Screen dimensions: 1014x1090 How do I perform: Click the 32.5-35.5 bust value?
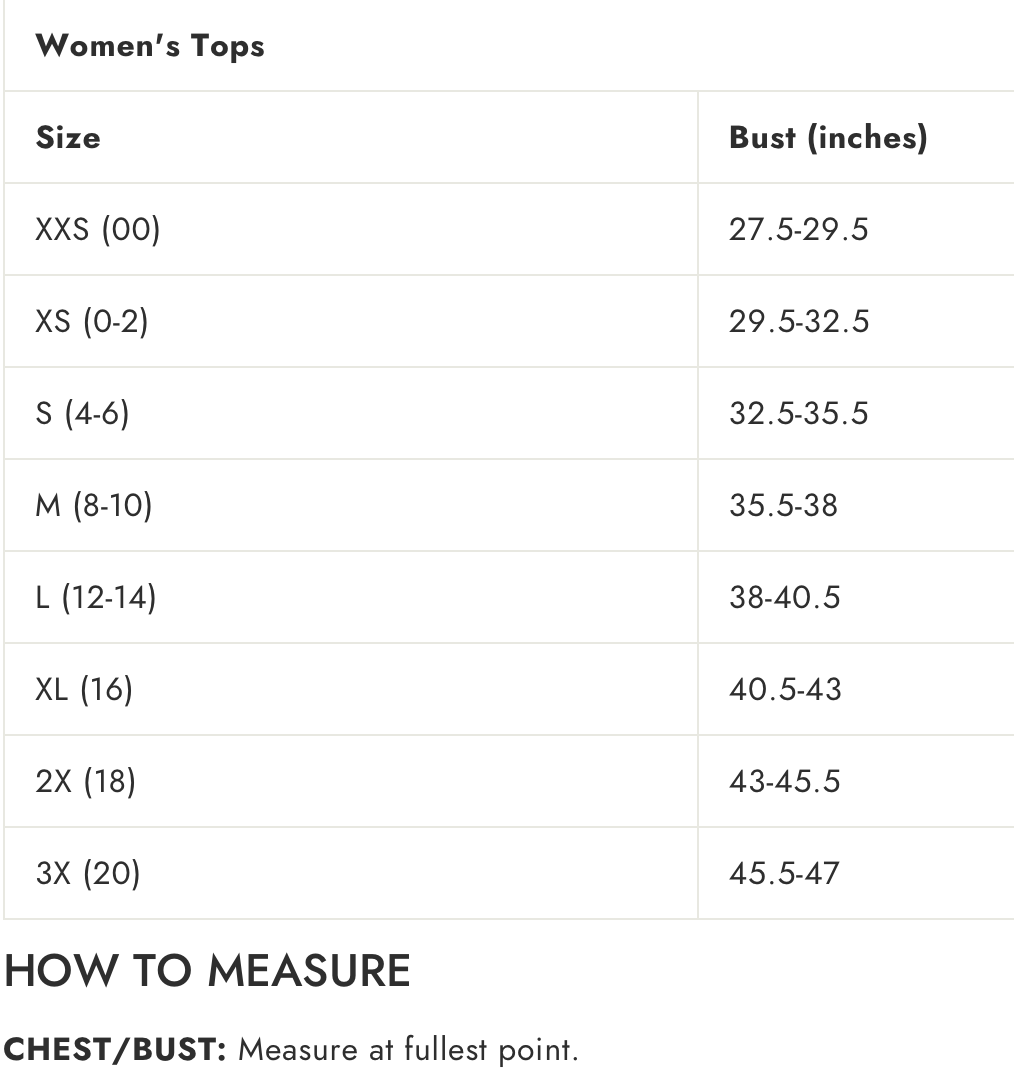coord(799,413)
